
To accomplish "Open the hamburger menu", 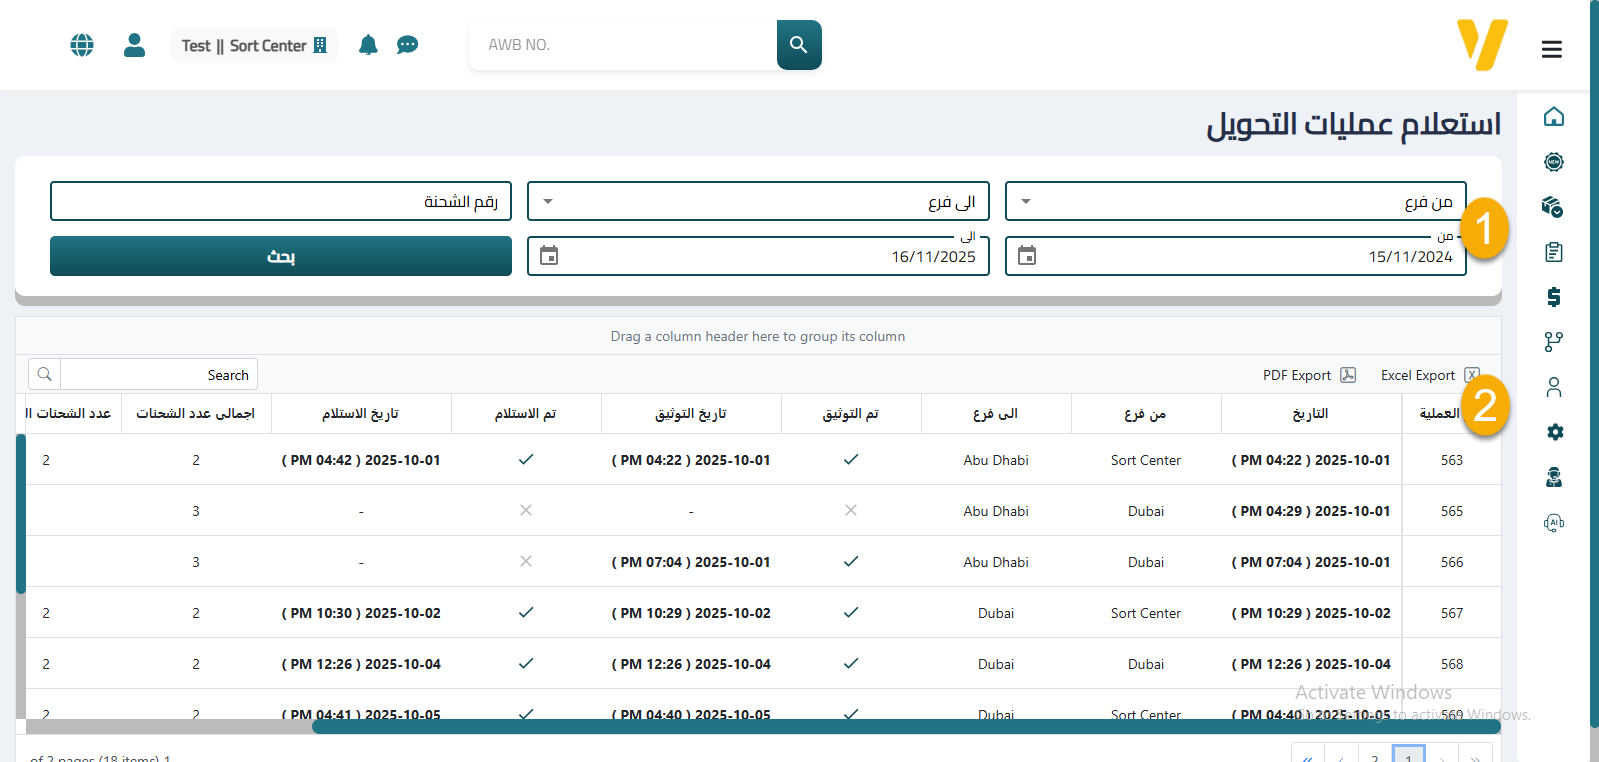I will (1551, 49).
